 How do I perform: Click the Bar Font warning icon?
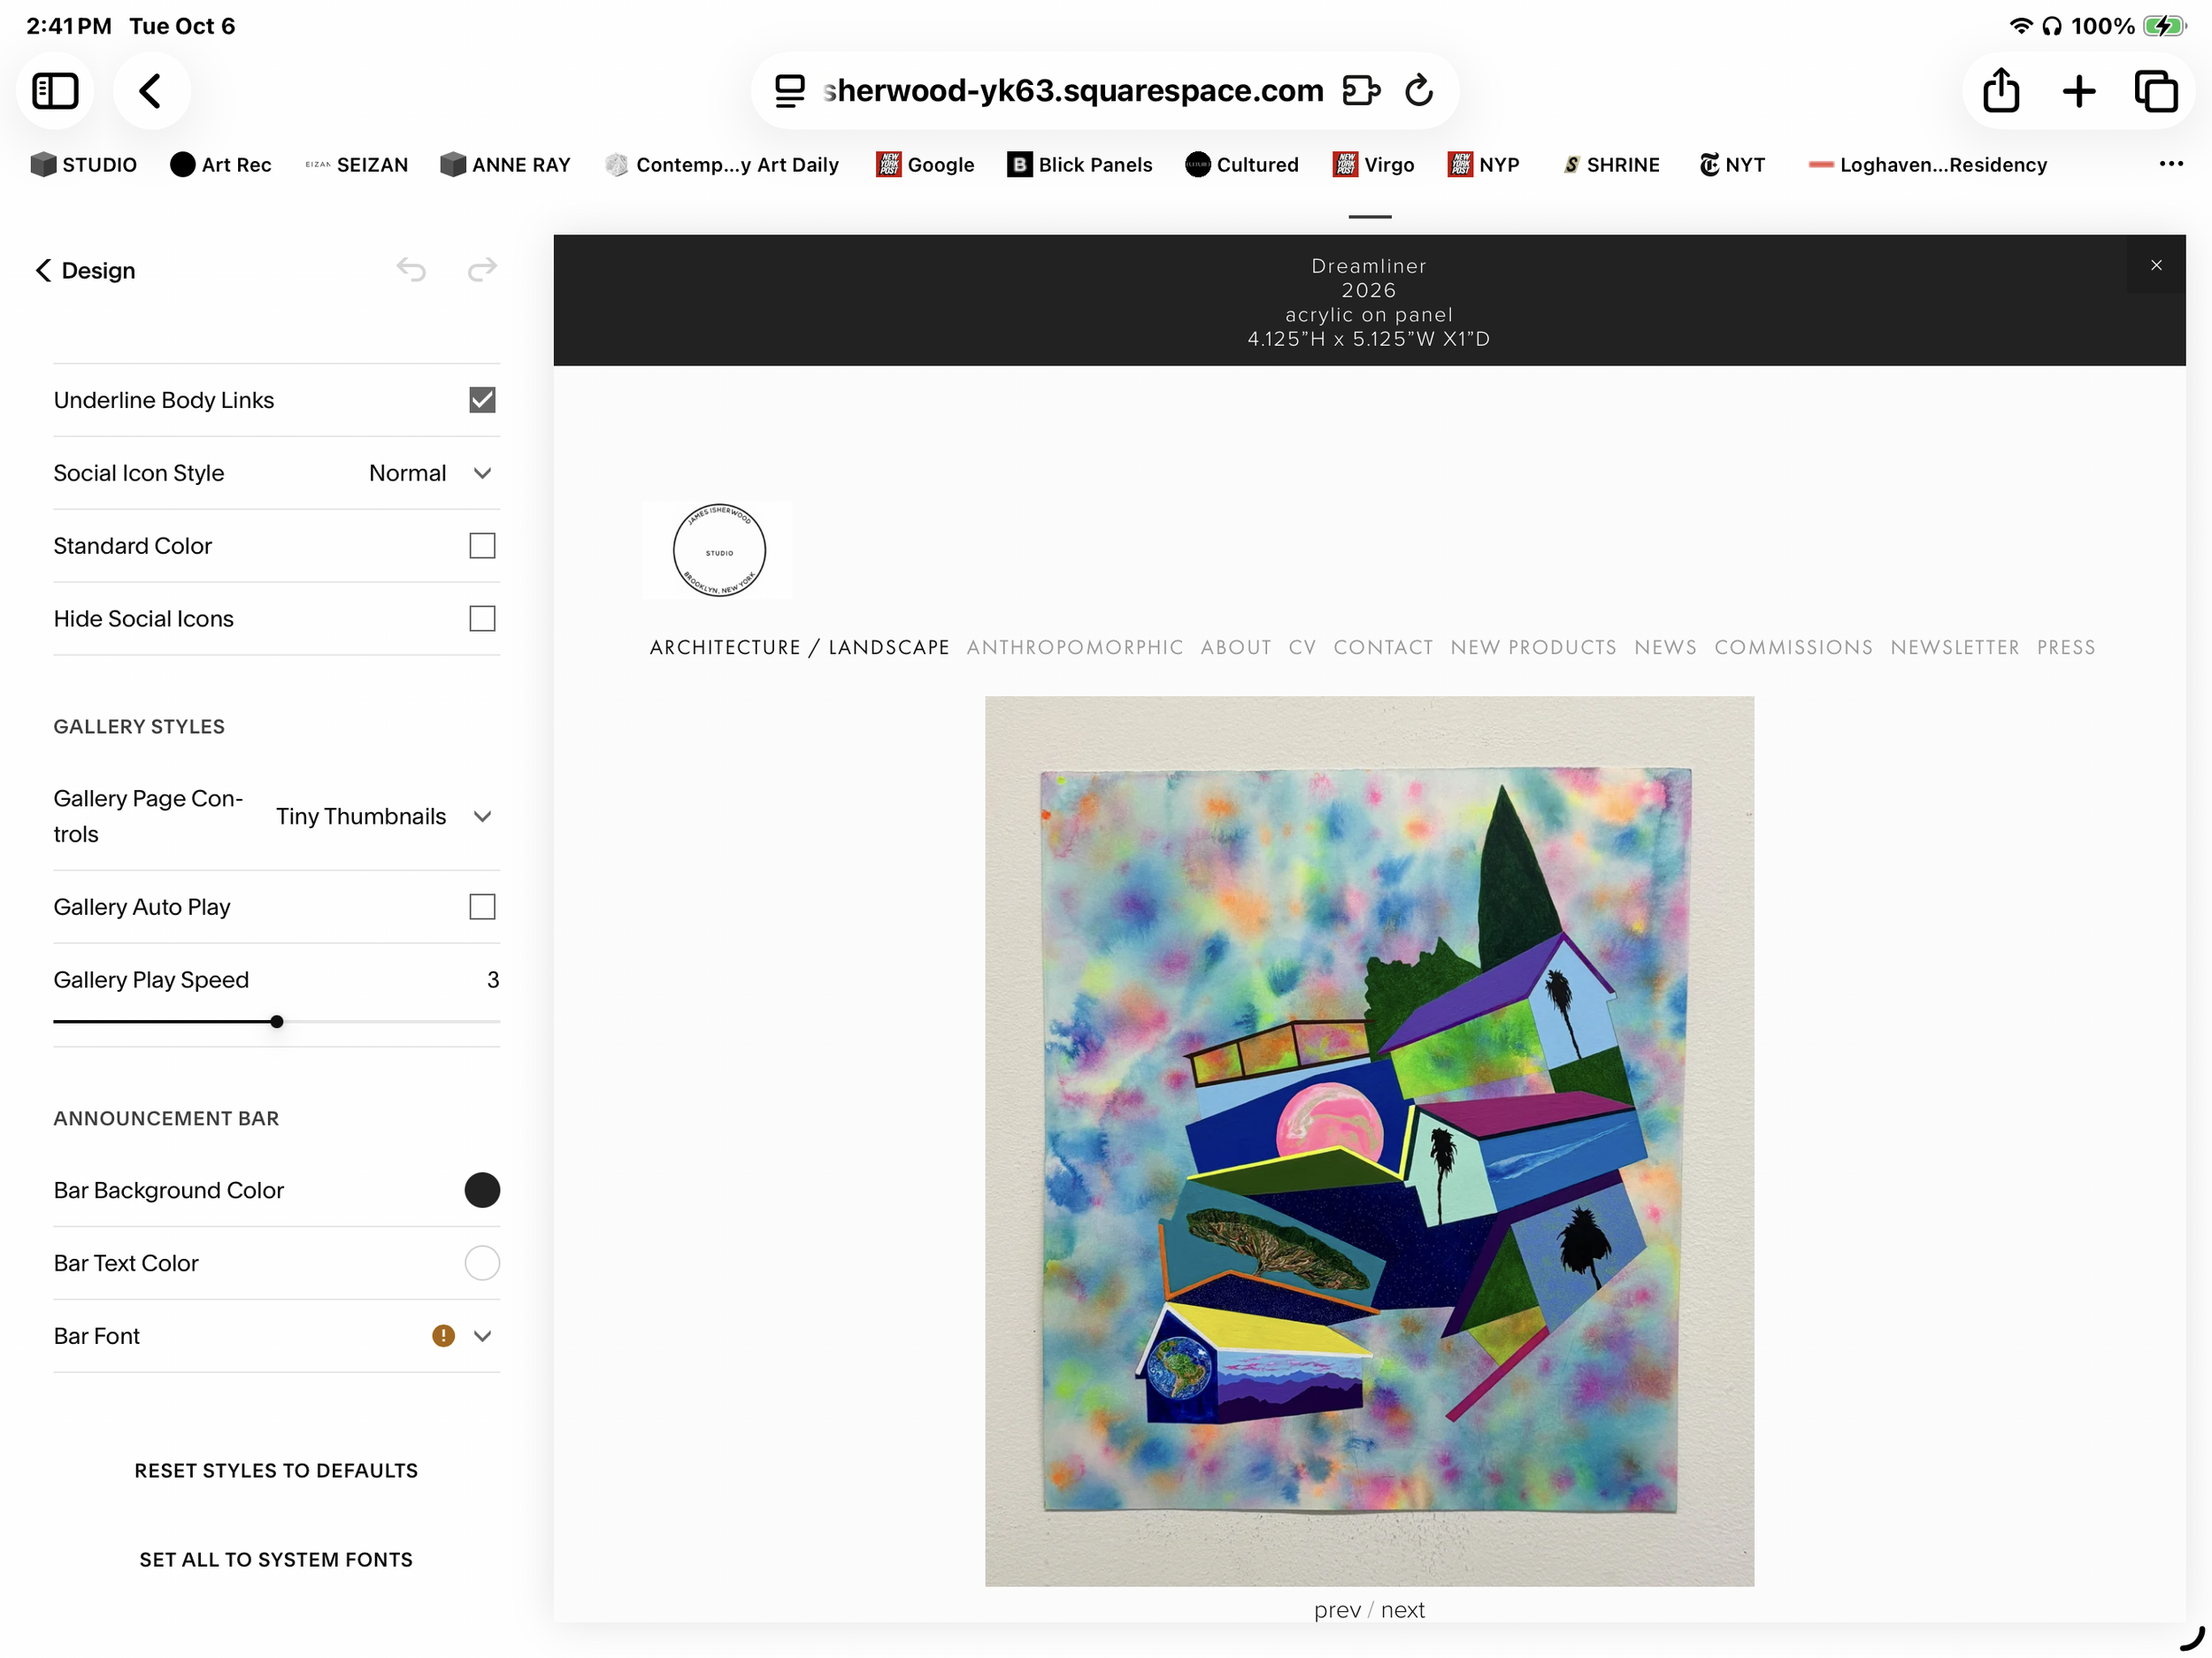pyautogui.click(x=443, y=1336)
